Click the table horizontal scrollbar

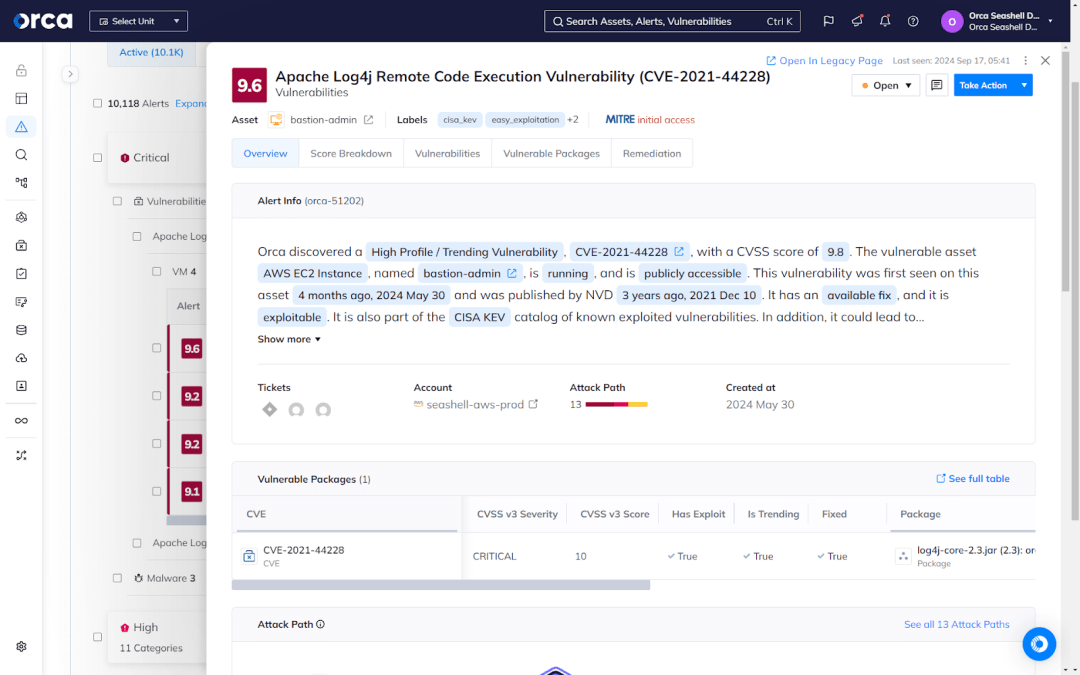tap(441, 585)
